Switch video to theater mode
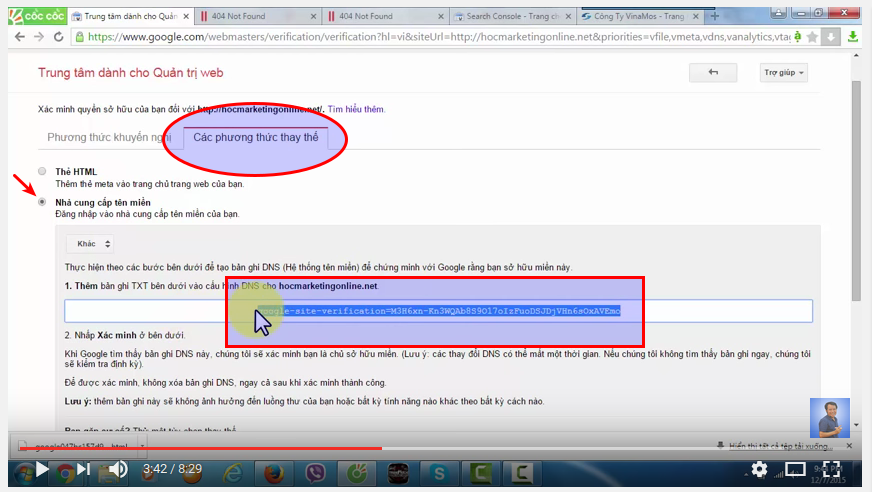The image size is (872, 492). 795,469
